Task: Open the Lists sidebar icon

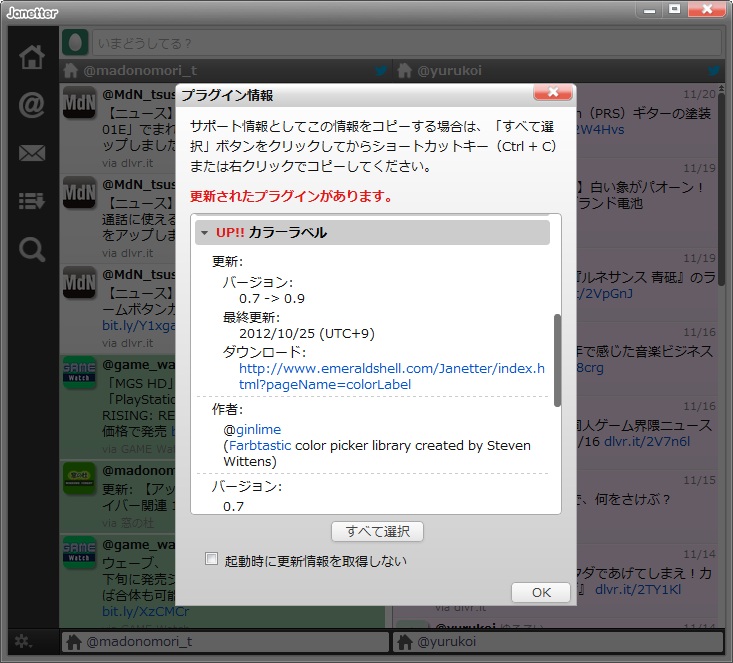Action: point(32,201)
